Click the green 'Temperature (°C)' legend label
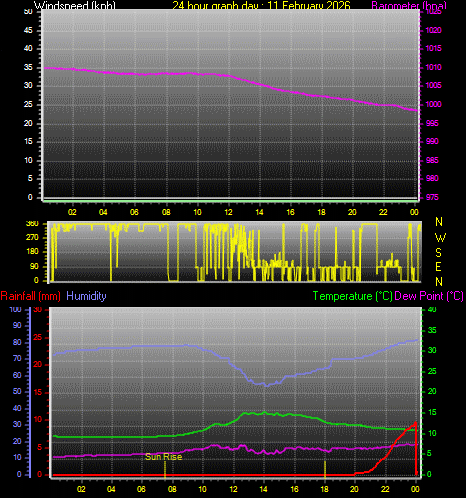 point(353,296)
